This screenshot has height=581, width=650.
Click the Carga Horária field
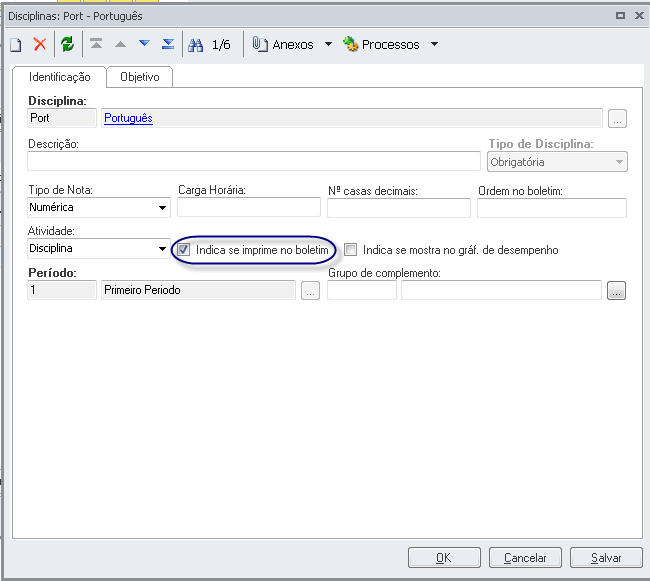pyautogui.click(x=249, y=207)
